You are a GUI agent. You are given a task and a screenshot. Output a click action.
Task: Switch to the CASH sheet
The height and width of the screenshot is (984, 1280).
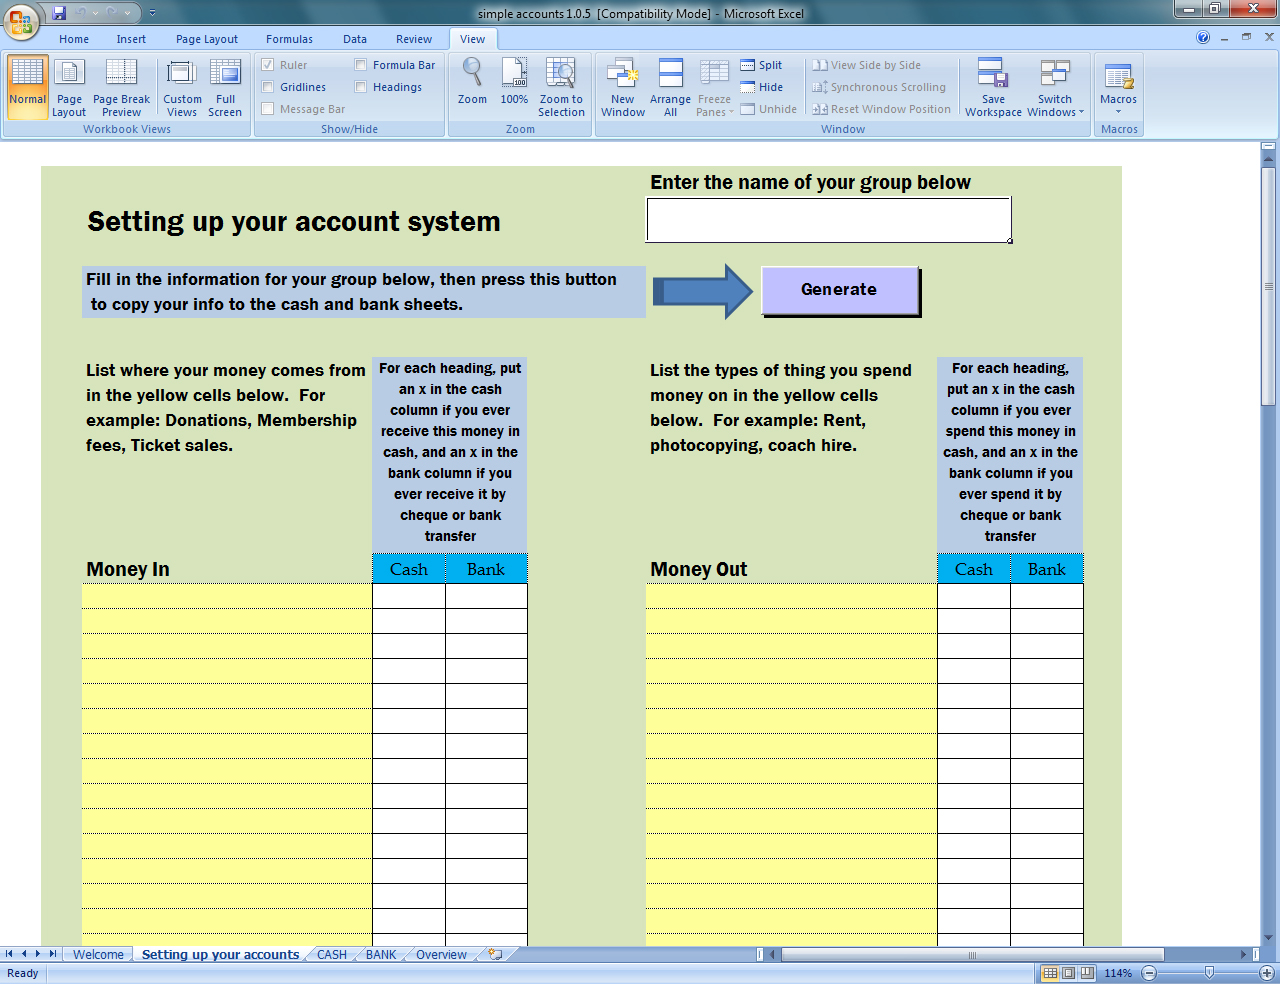(332, 954)
